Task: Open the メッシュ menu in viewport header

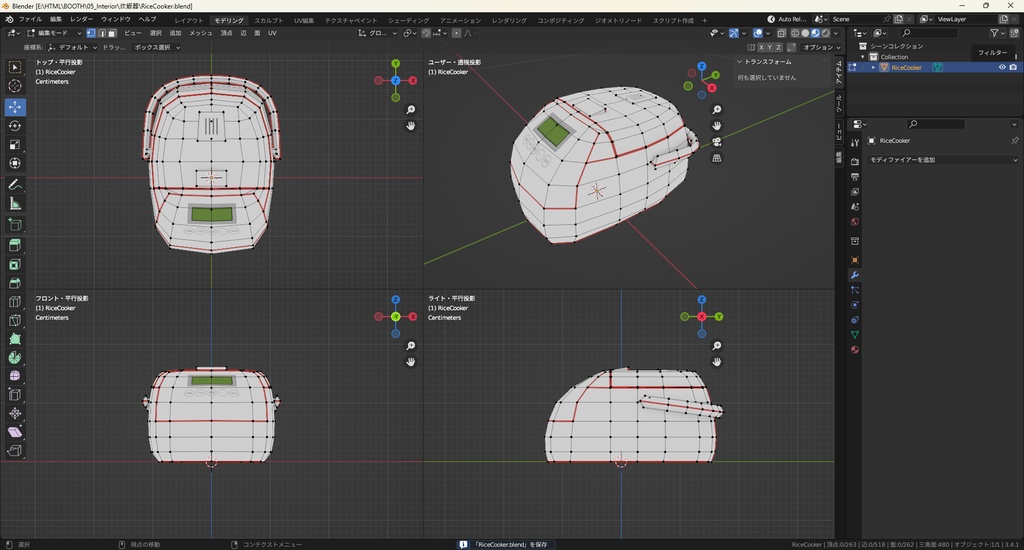Action: tap(201, 33)
